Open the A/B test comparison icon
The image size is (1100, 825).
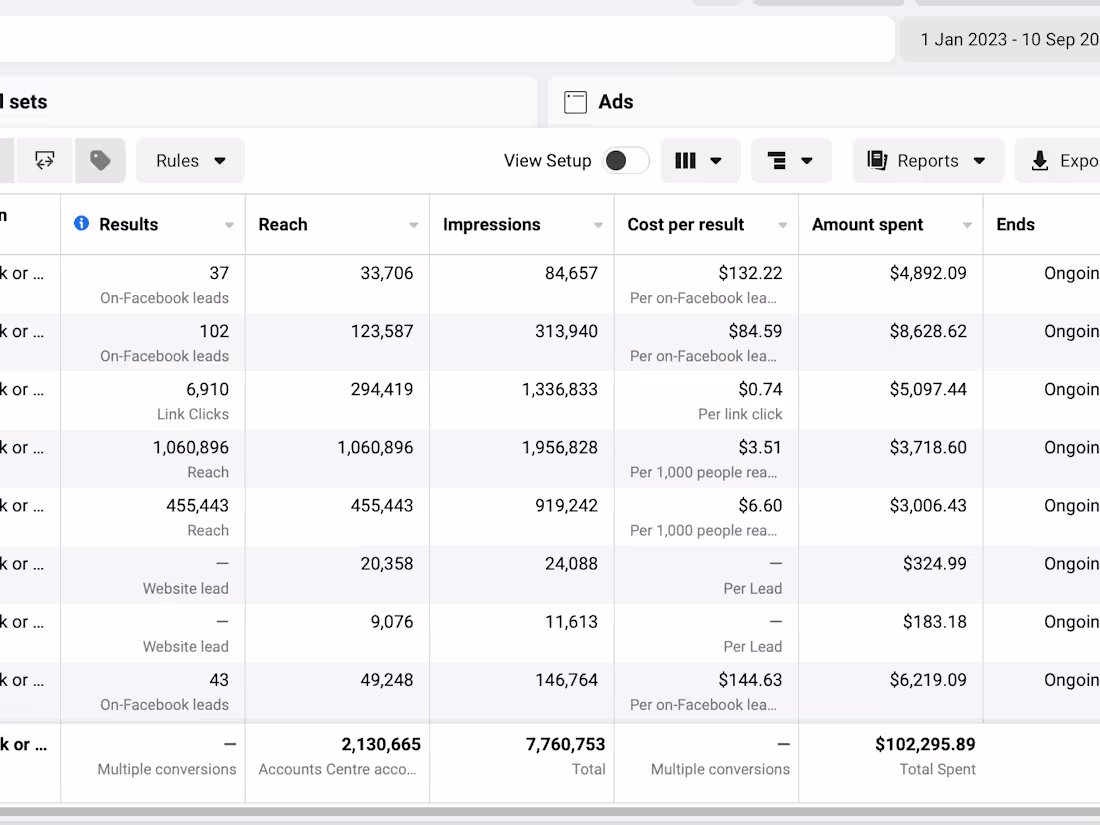(x=45, y=160)
